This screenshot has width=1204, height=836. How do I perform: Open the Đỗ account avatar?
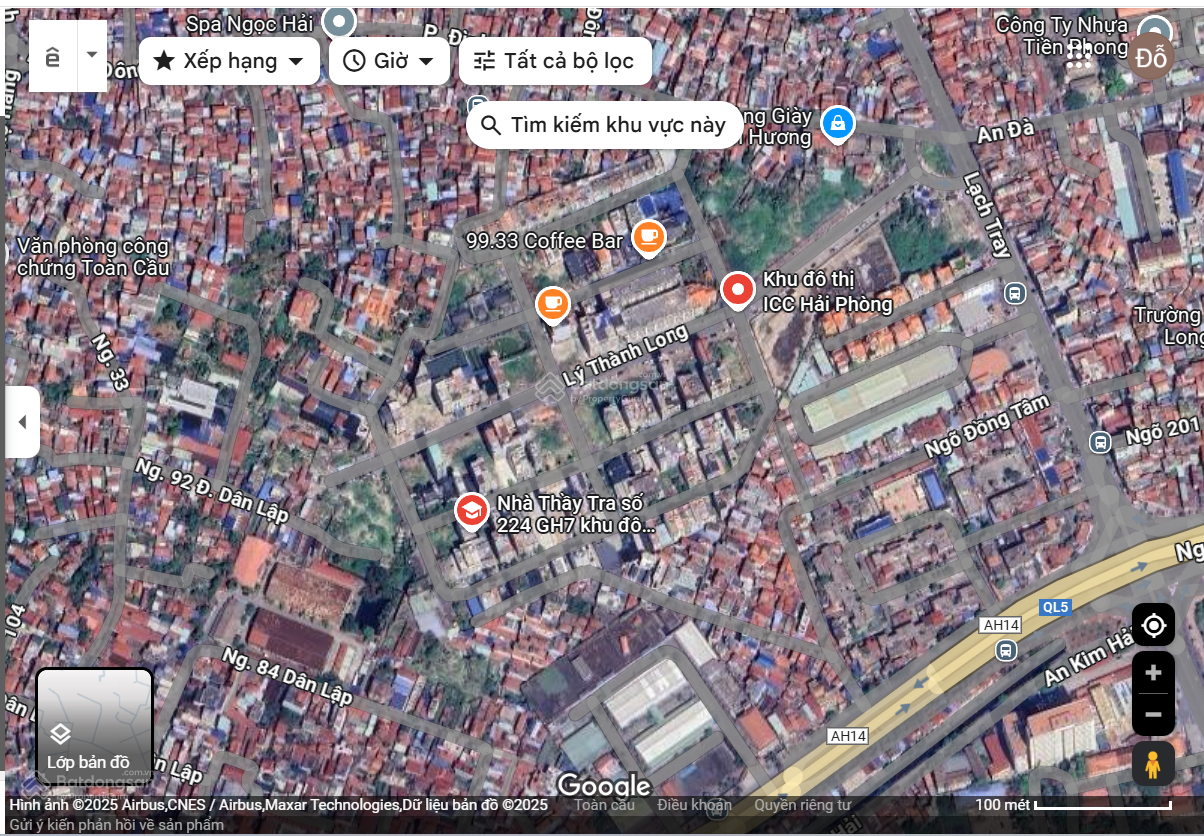[x=1151, y=56]
